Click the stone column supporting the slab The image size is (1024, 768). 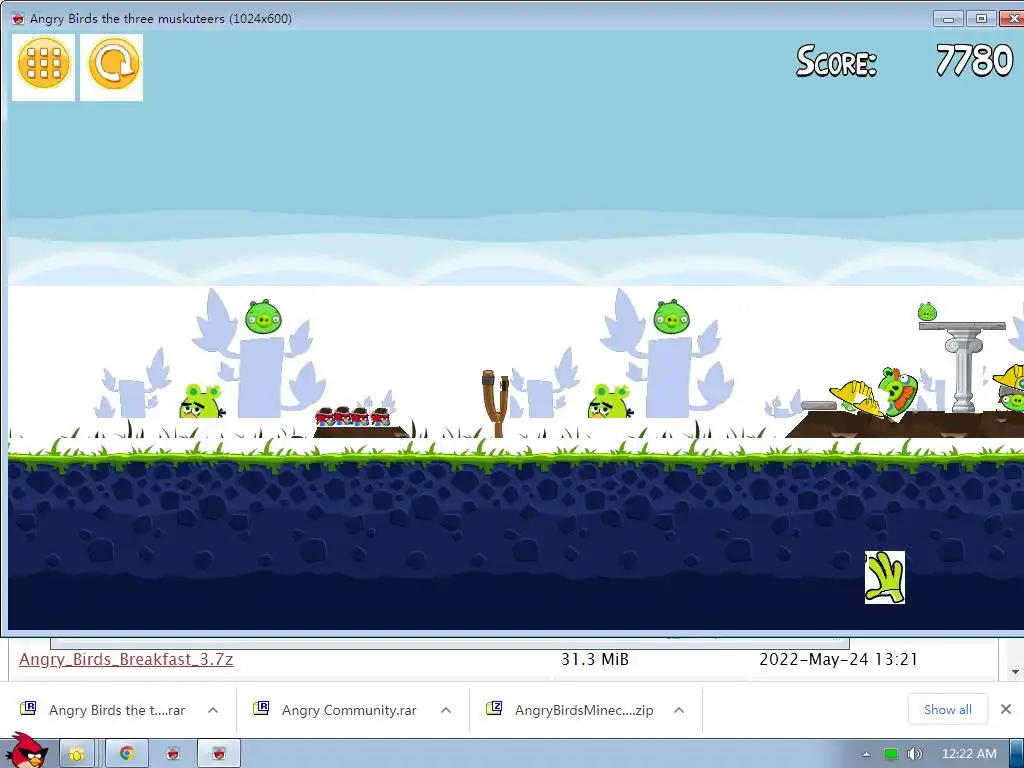pos(963,370)
